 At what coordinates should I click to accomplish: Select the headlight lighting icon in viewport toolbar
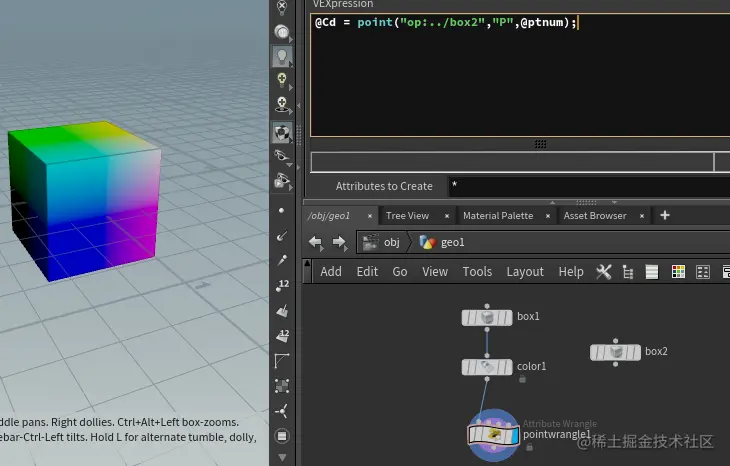point(282,32)
